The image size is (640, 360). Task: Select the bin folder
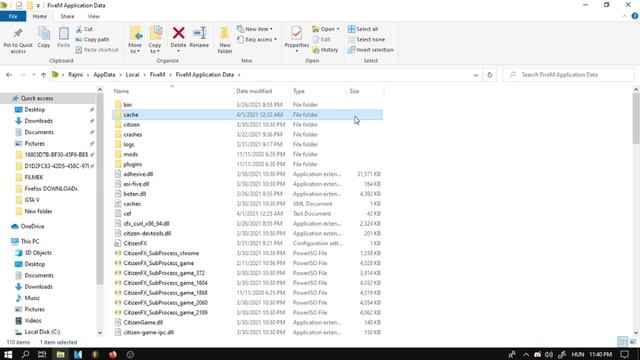247,105
